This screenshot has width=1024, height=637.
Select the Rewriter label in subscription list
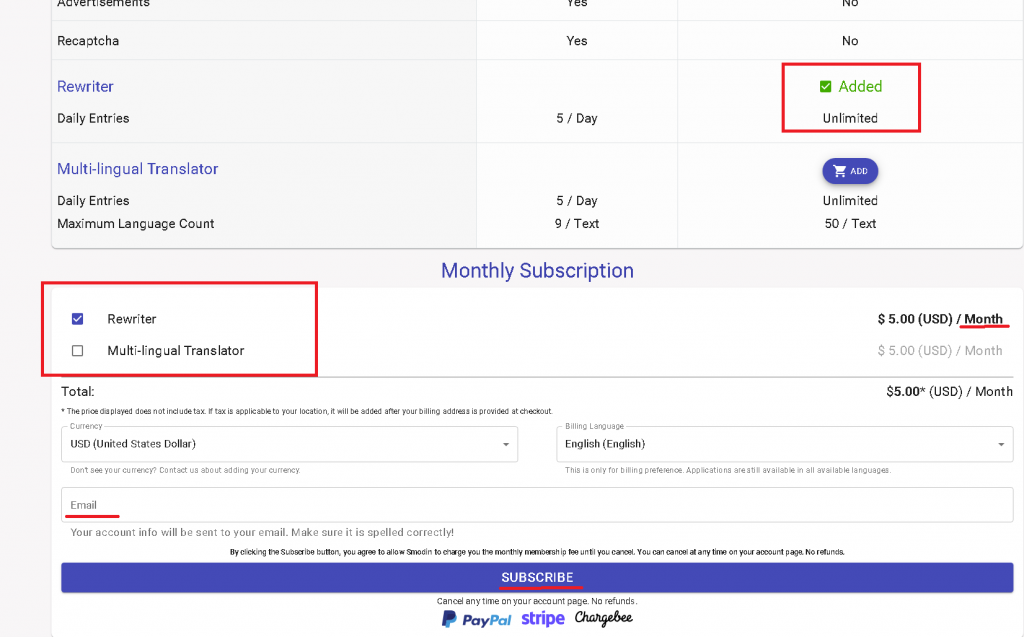pyautogui.click(x=132, y=319)
